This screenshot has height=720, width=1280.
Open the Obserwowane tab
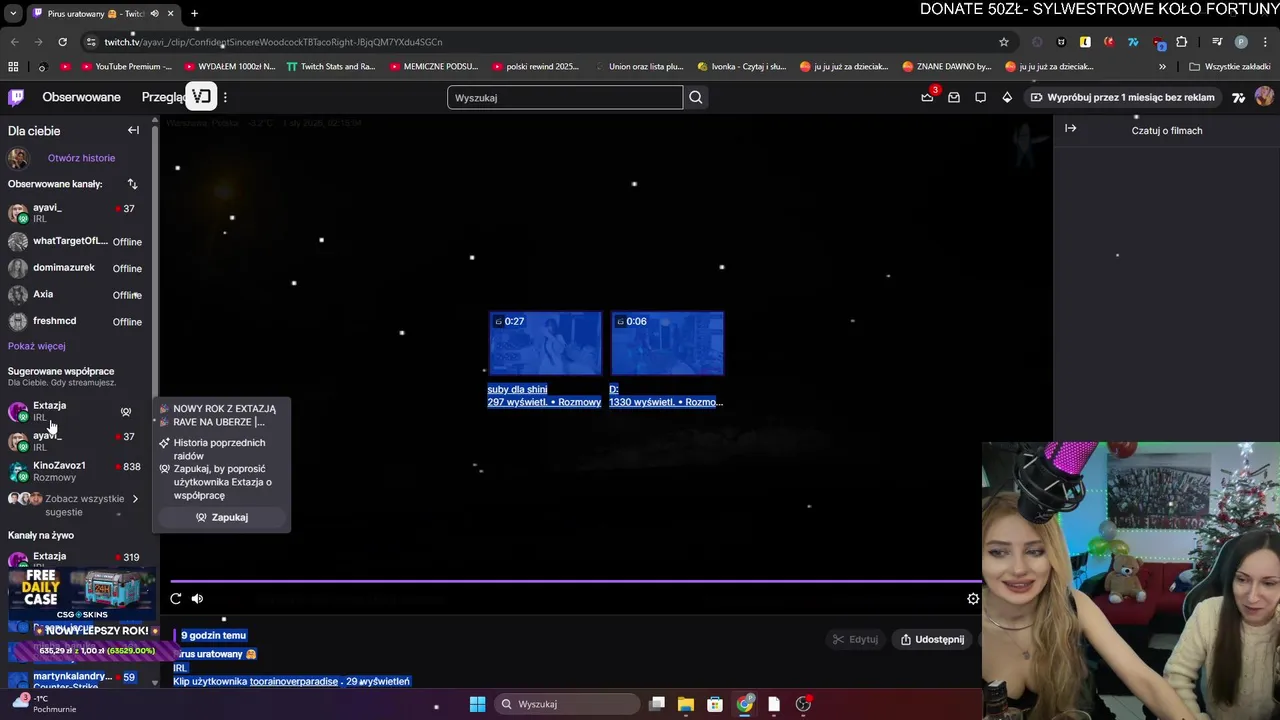pyautogui.click(x=81, y=97)
